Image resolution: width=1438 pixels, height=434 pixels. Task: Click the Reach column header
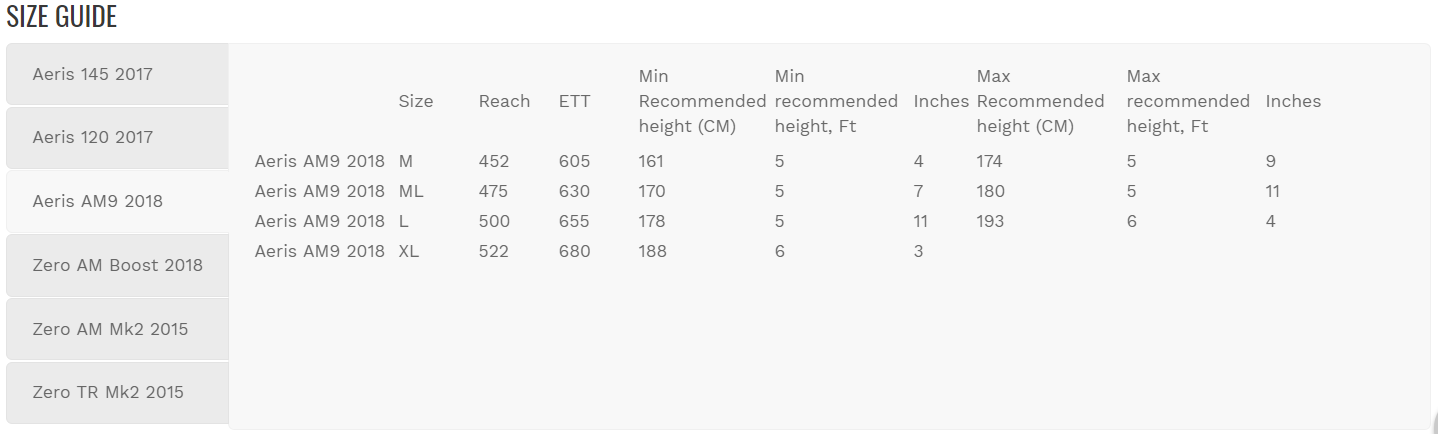pos(504,101)
